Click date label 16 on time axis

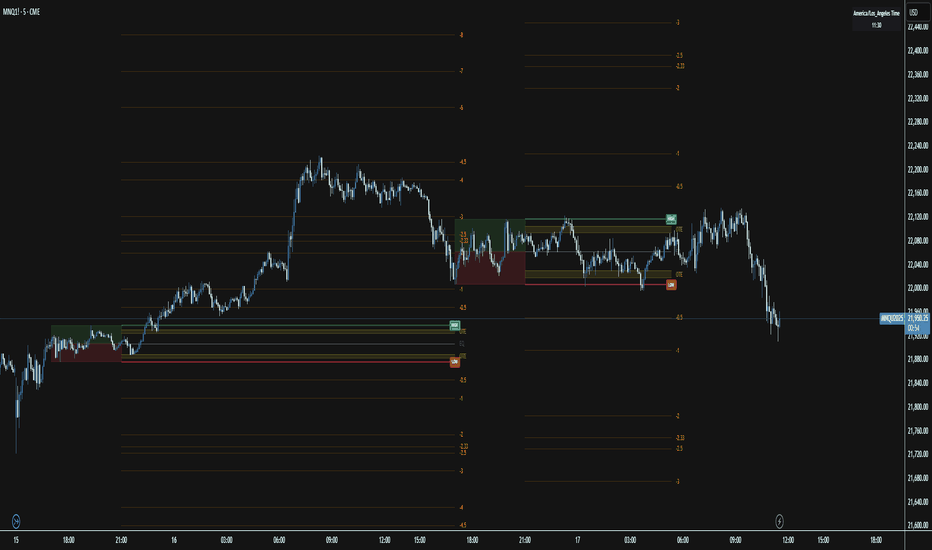174,540
